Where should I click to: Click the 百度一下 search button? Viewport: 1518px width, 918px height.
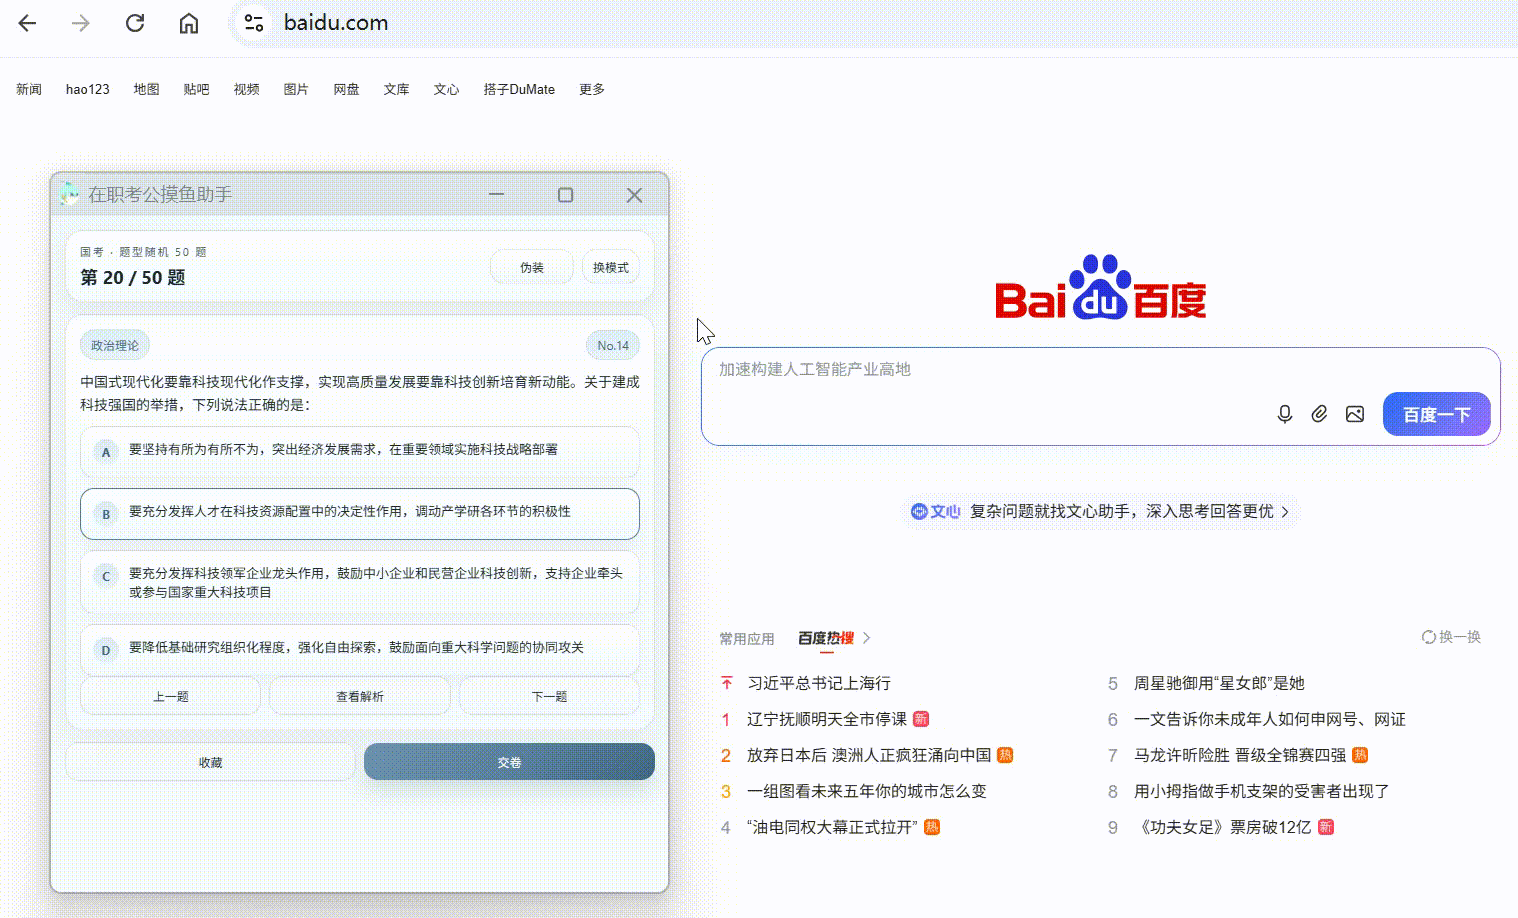point(1436,414)
